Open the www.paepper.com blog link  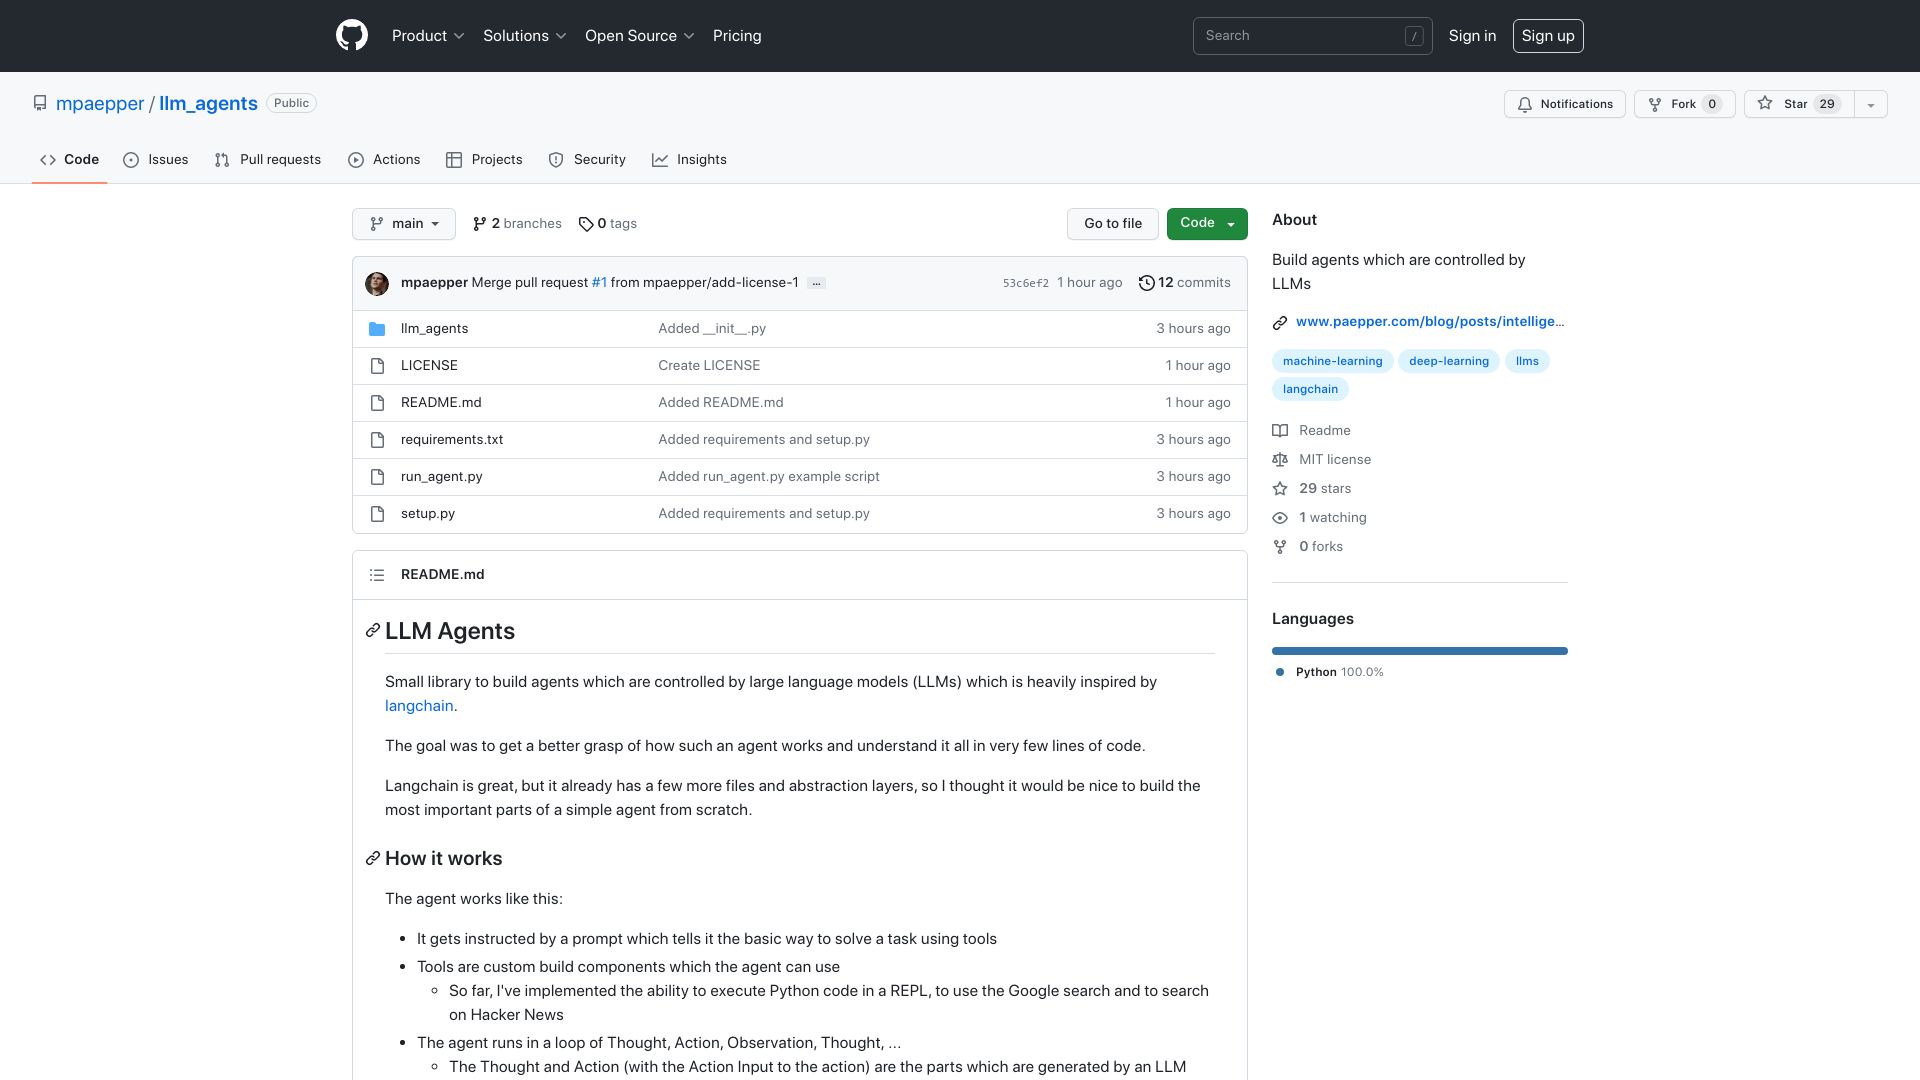[x=1429, y=322]
